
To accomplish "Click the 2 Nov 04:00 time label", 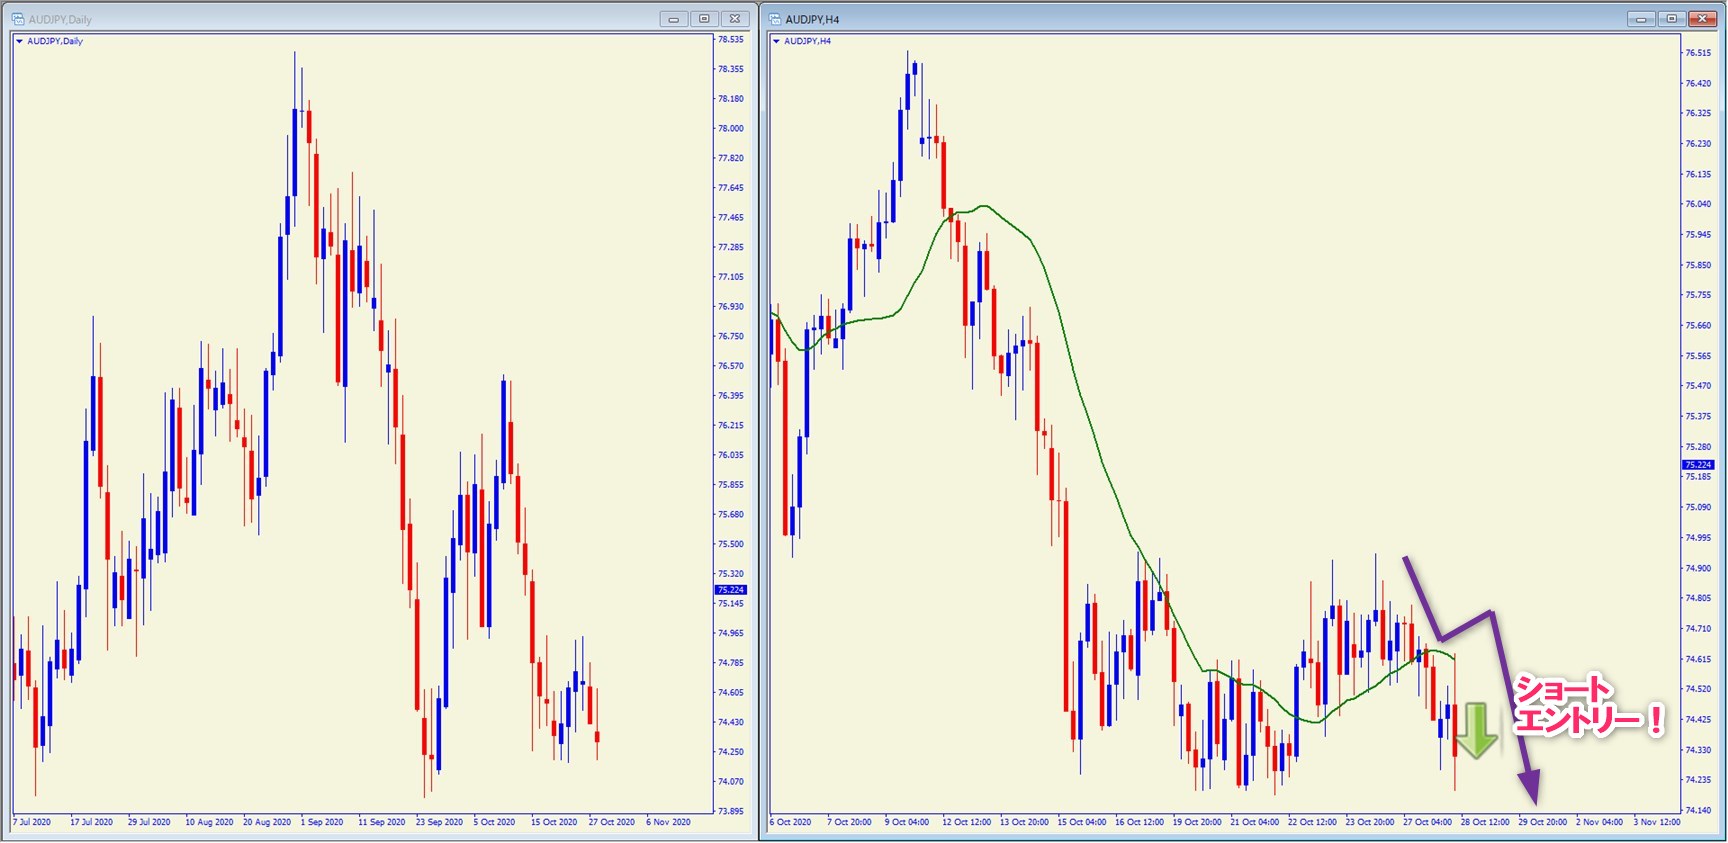I will (x=1600, y=822).
